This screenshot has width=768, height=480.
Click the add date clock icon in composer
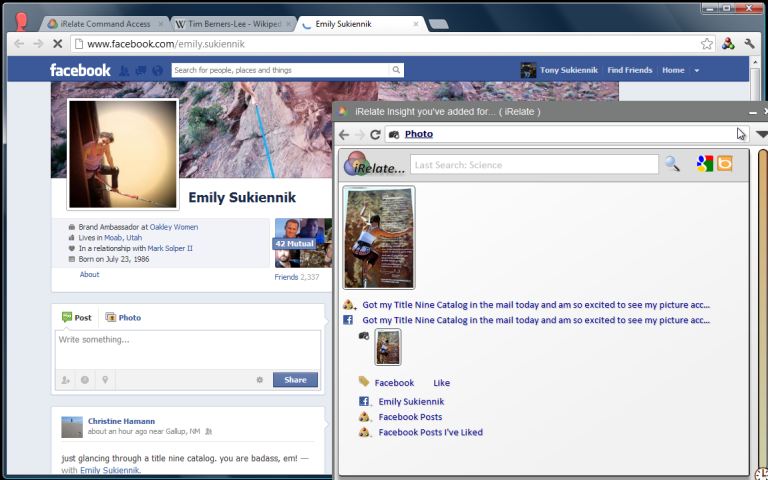pyautogui.click(x=85, y=380)
